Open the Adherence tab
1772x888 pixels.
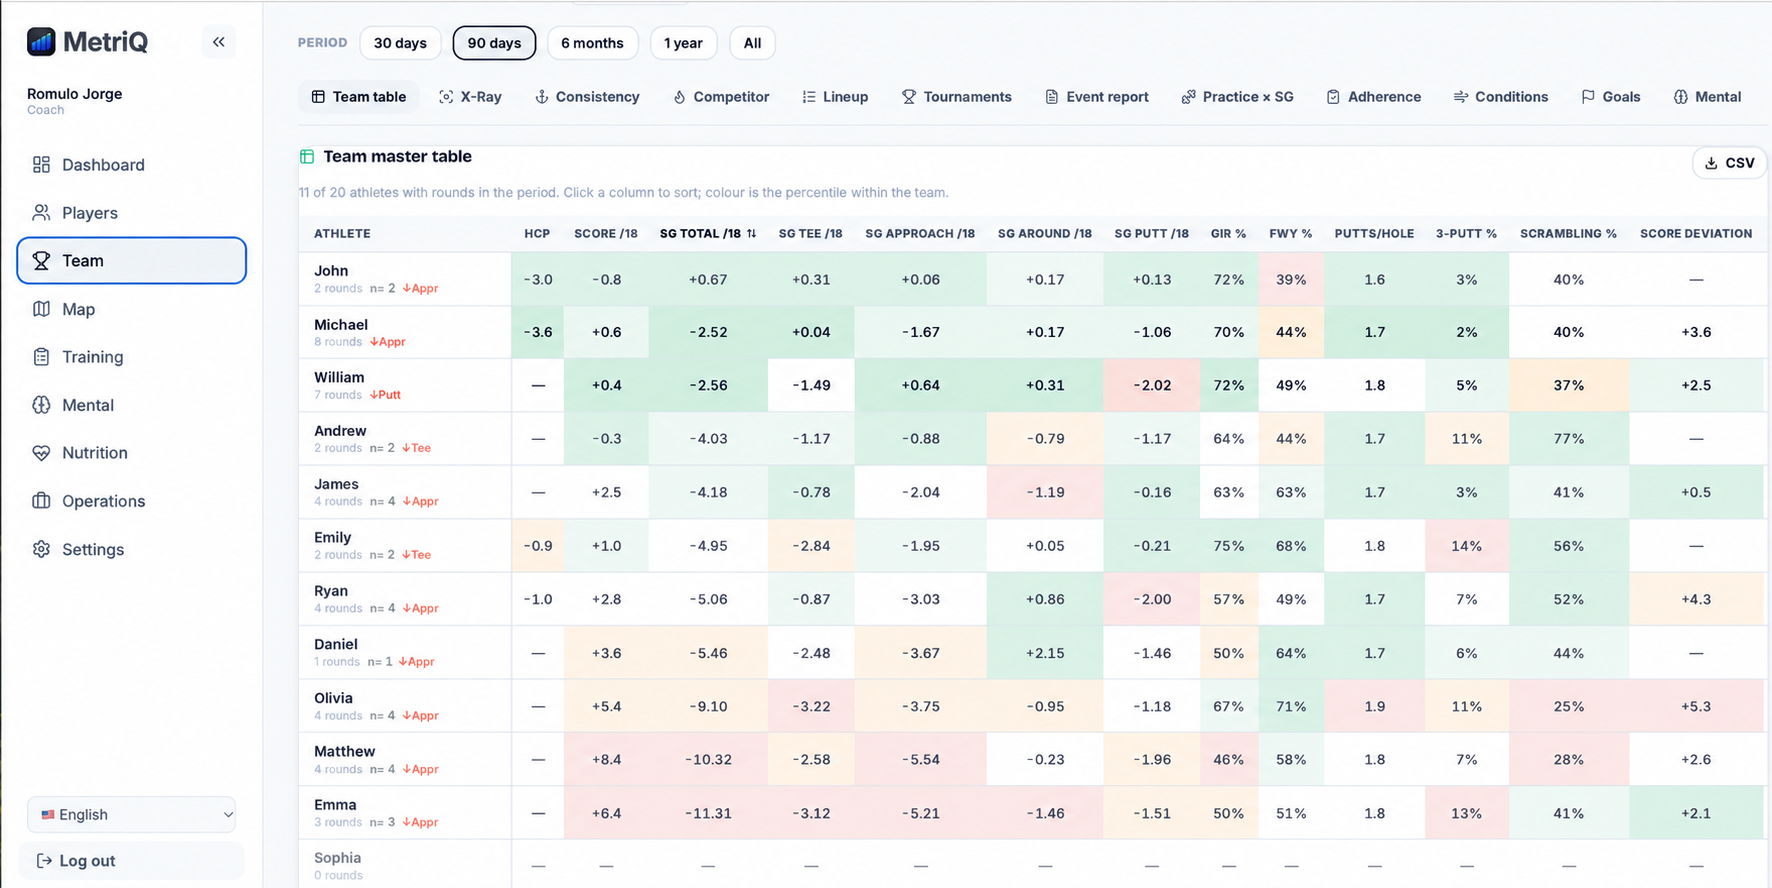point(1373,97)
